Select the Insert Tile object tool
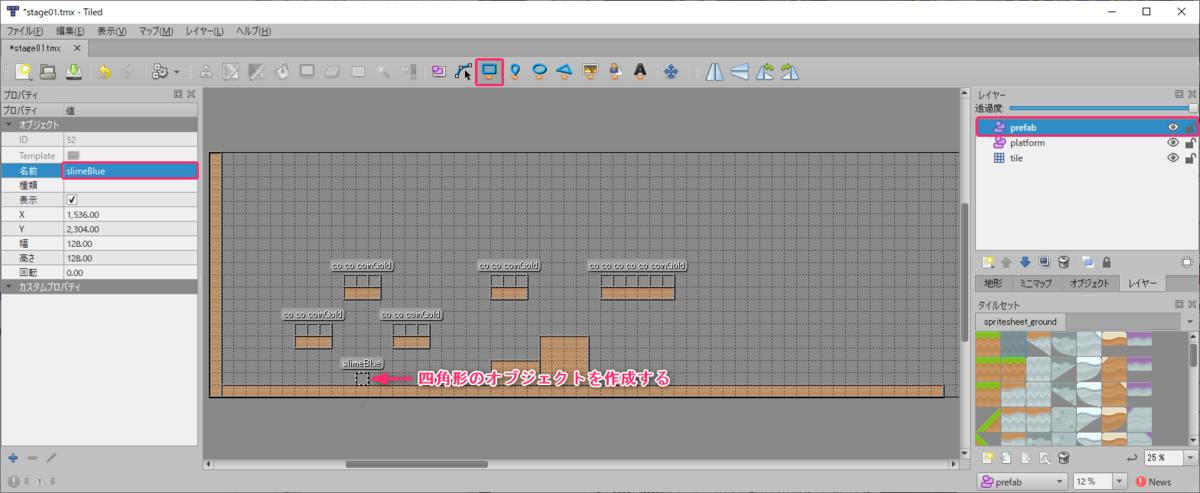The width and height of the screenshot is (1200, 493). tap(590, 72)
